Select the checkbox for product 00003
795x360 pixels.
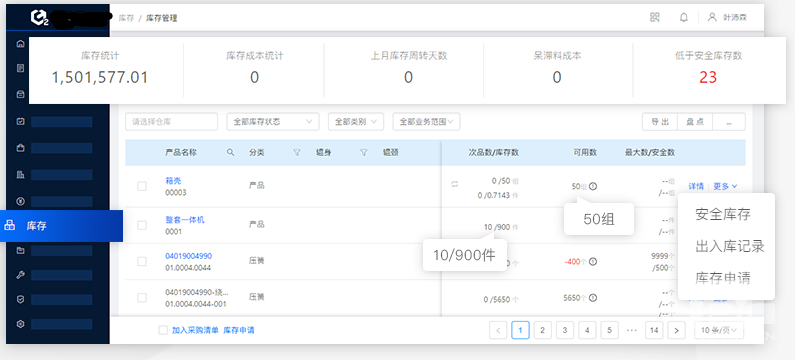[x=142, y=186]
